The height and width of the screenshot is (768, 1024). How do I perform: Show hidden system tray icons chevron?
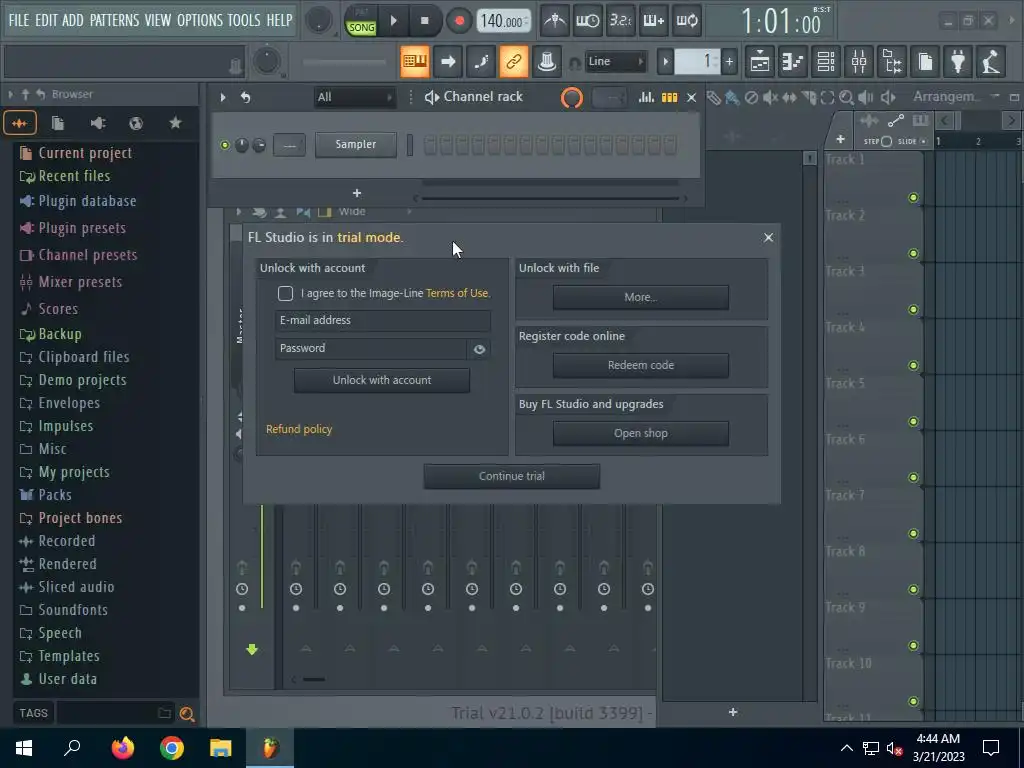846,748
